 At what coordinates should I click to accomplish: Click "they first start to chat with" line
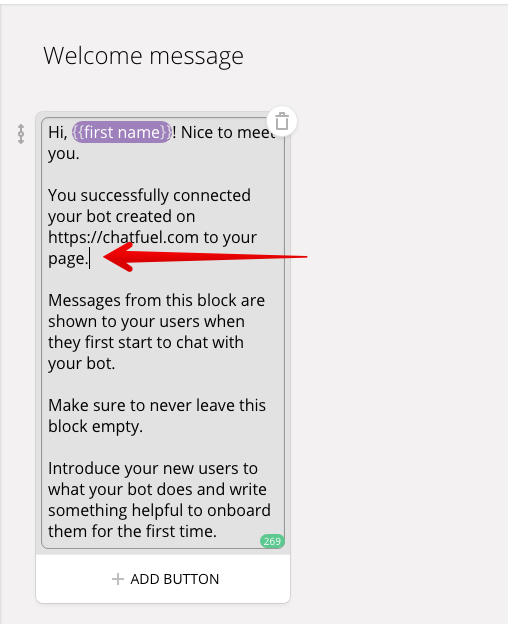coord(146,343)
